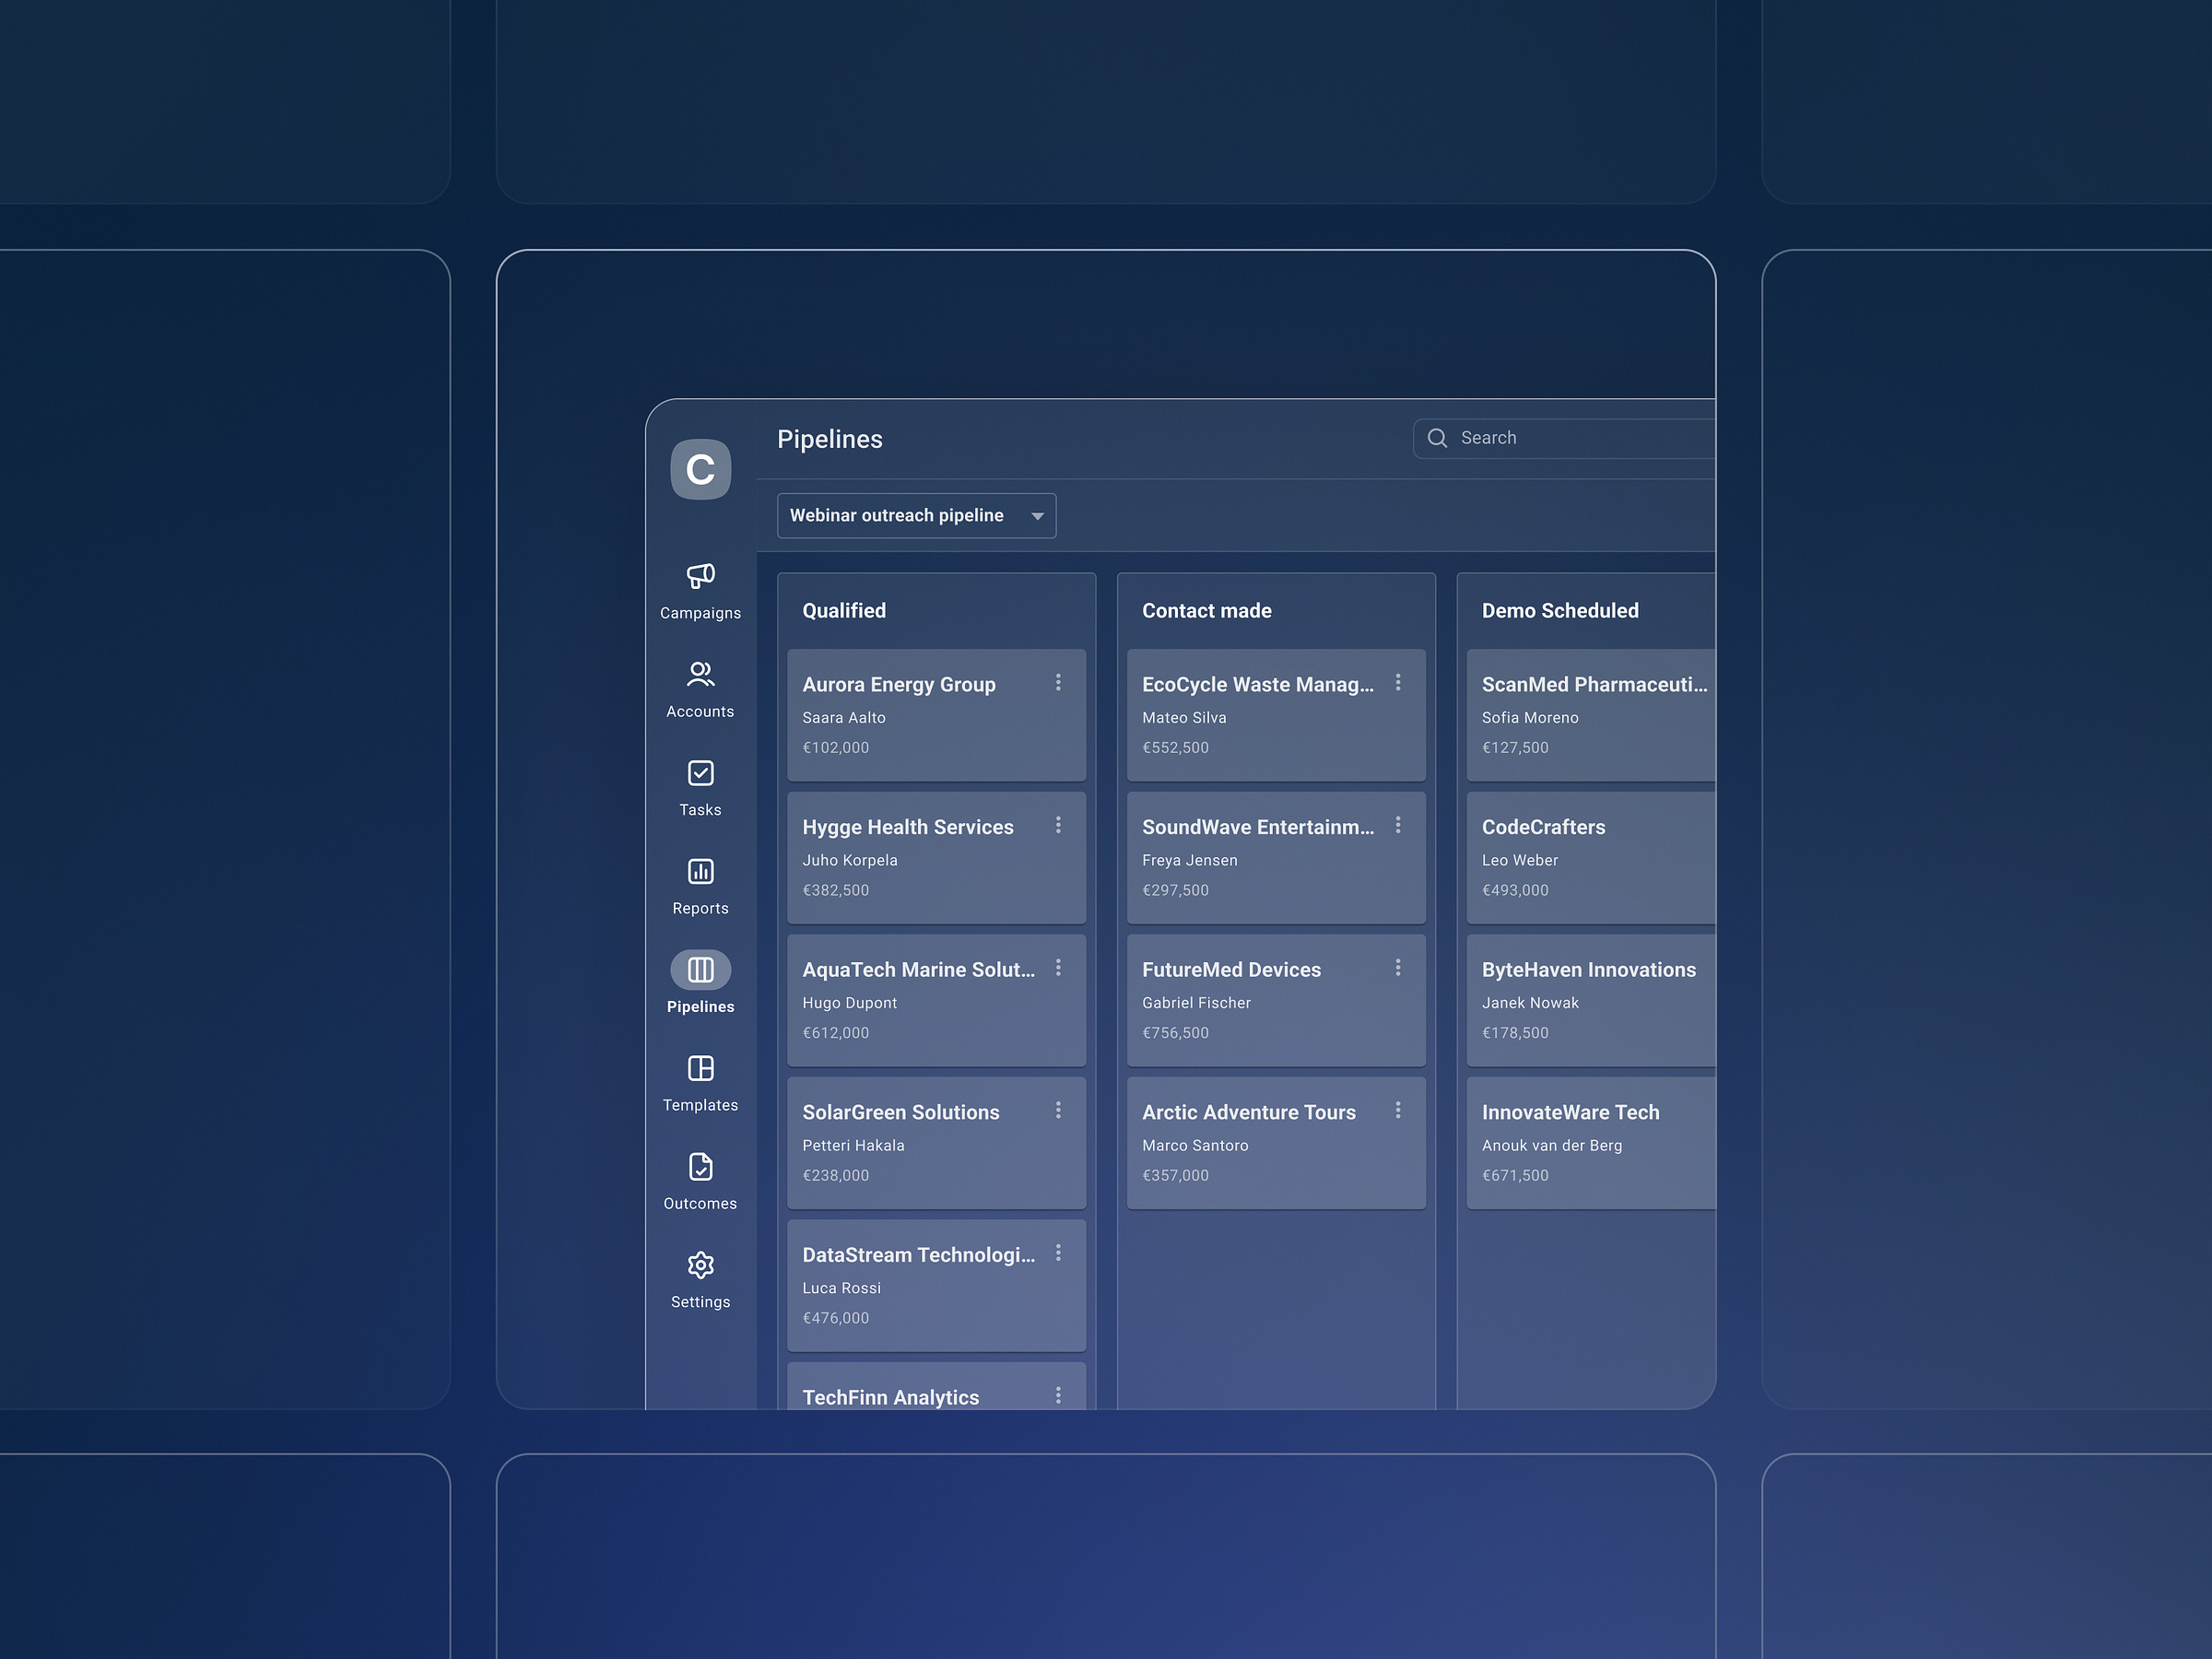The height and width of the screenshot is (1659, 2212).
Task: Click the search input field
Action: (1560, 436)
